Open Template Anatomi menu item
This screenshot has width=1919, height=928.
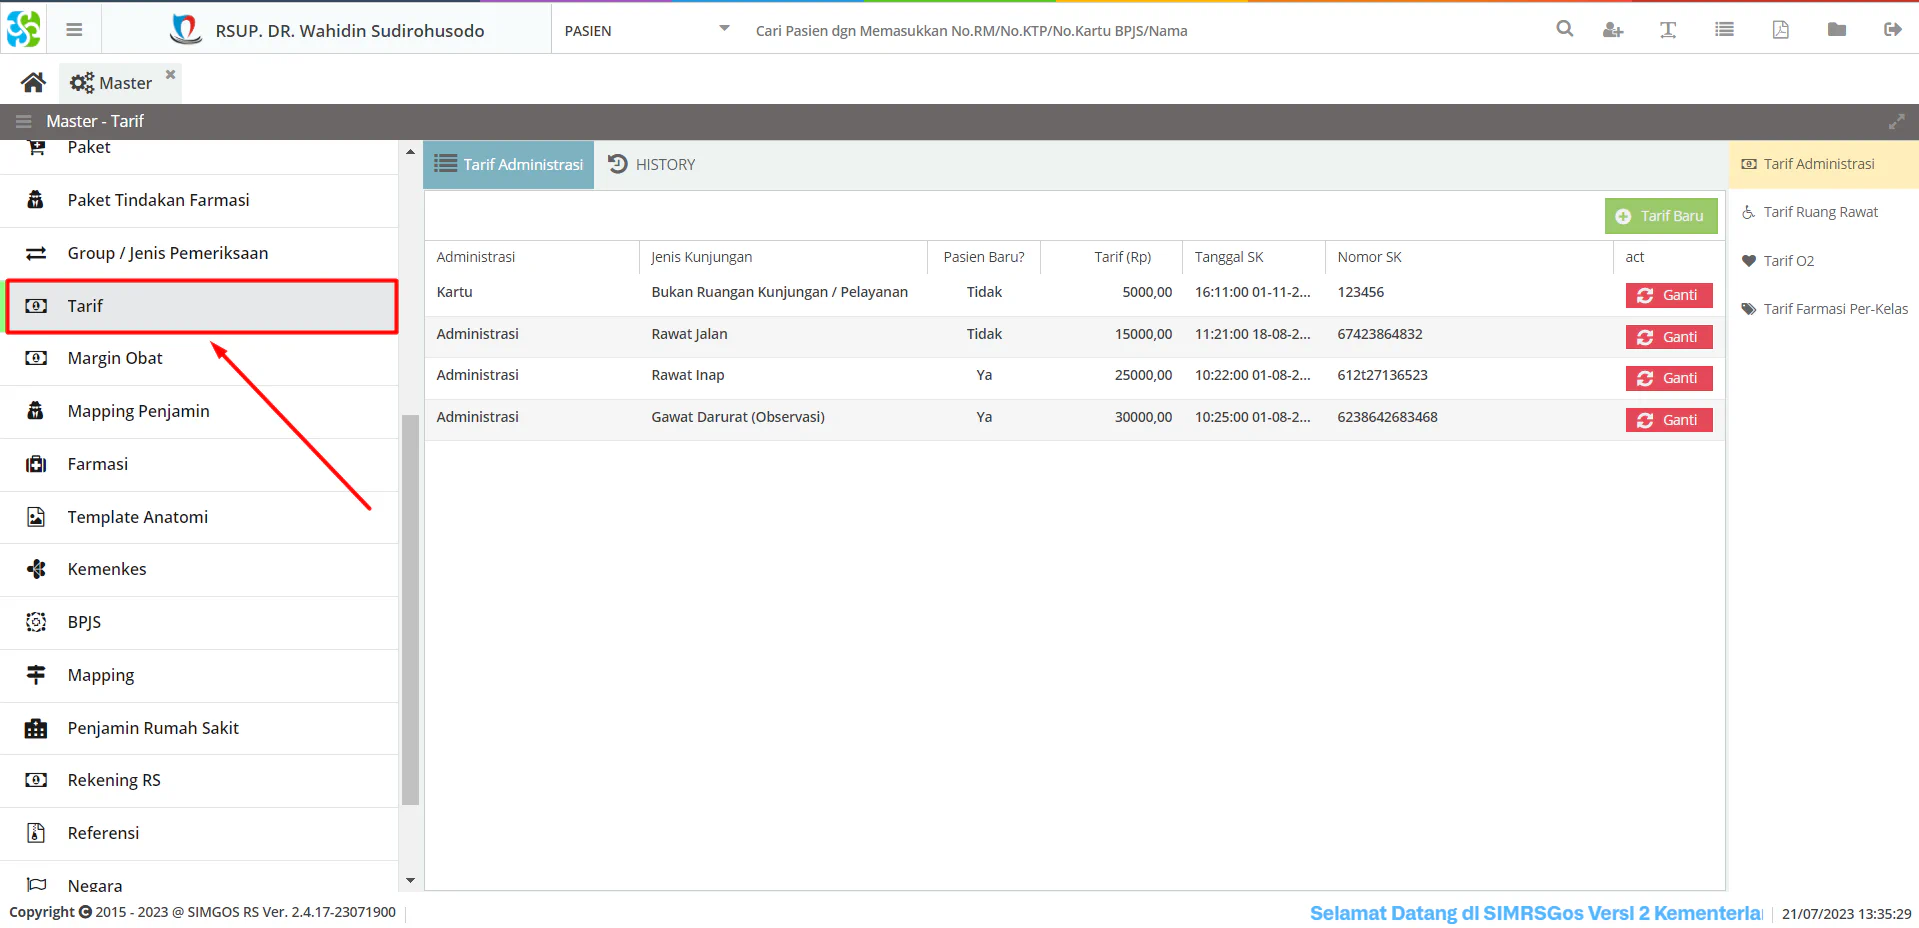pos(199,517)
